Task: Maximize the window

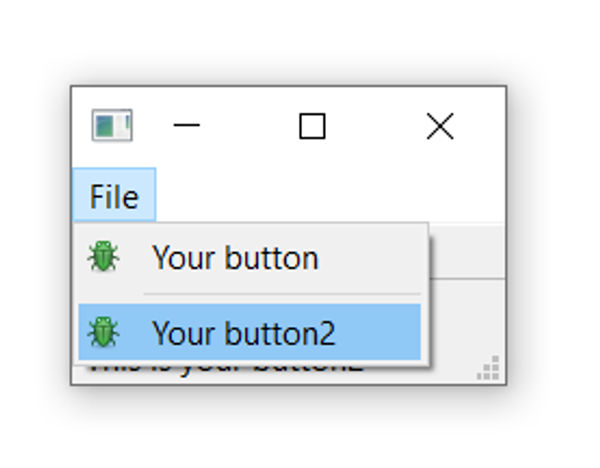Action: point(312,126)
